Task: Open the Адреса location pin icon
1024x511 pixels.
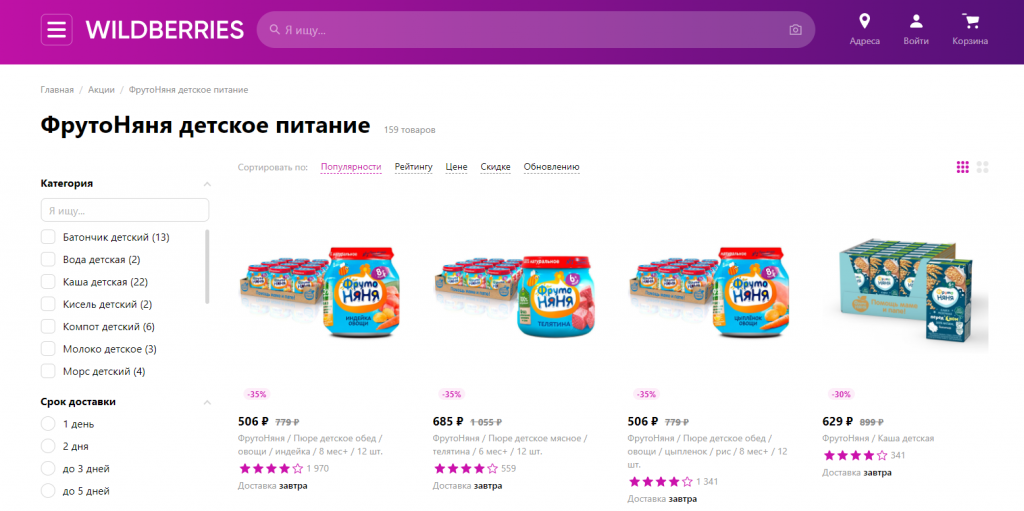Action: click(x=865, y=22)
